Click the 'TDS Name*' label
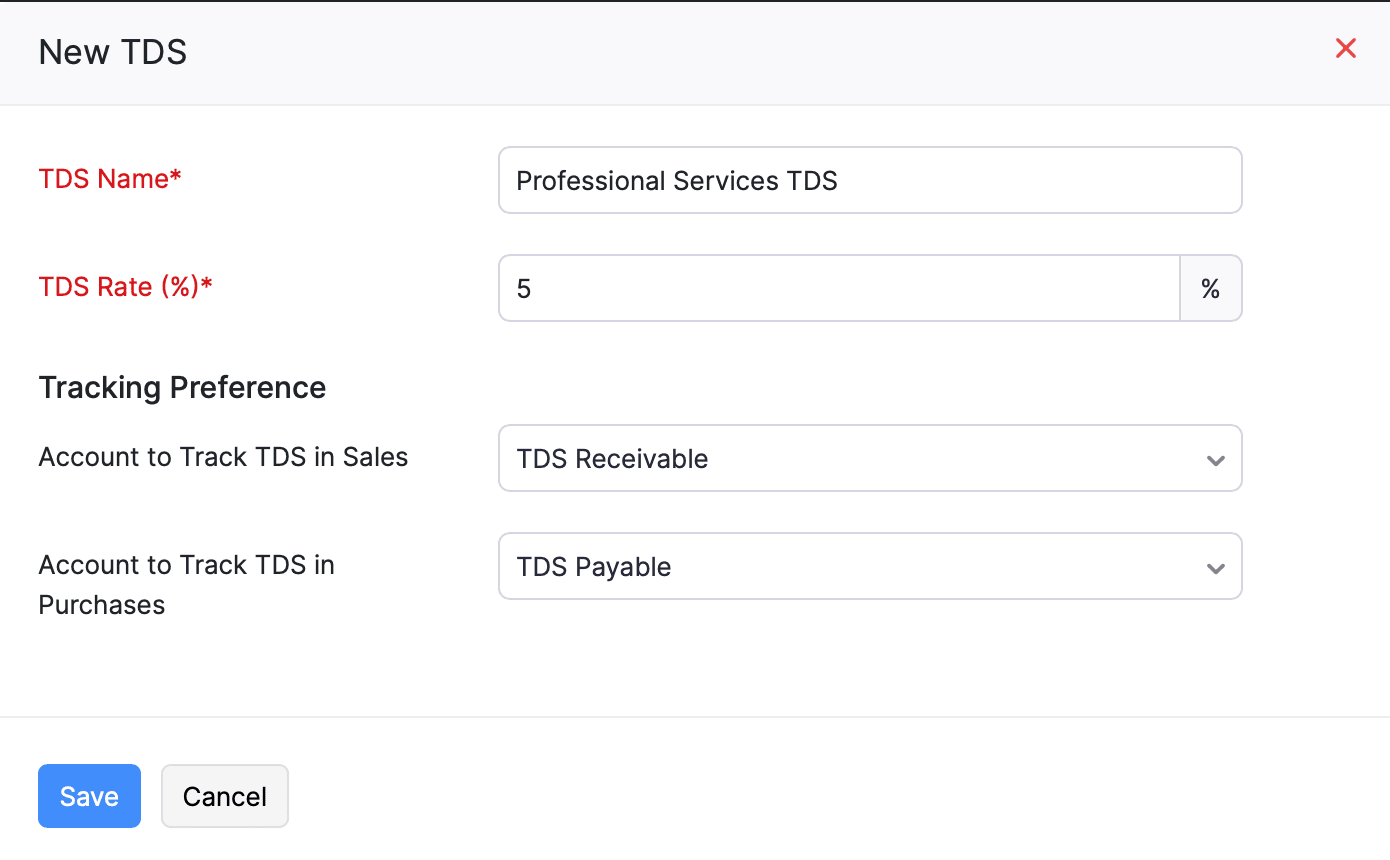 coord(110,179)
